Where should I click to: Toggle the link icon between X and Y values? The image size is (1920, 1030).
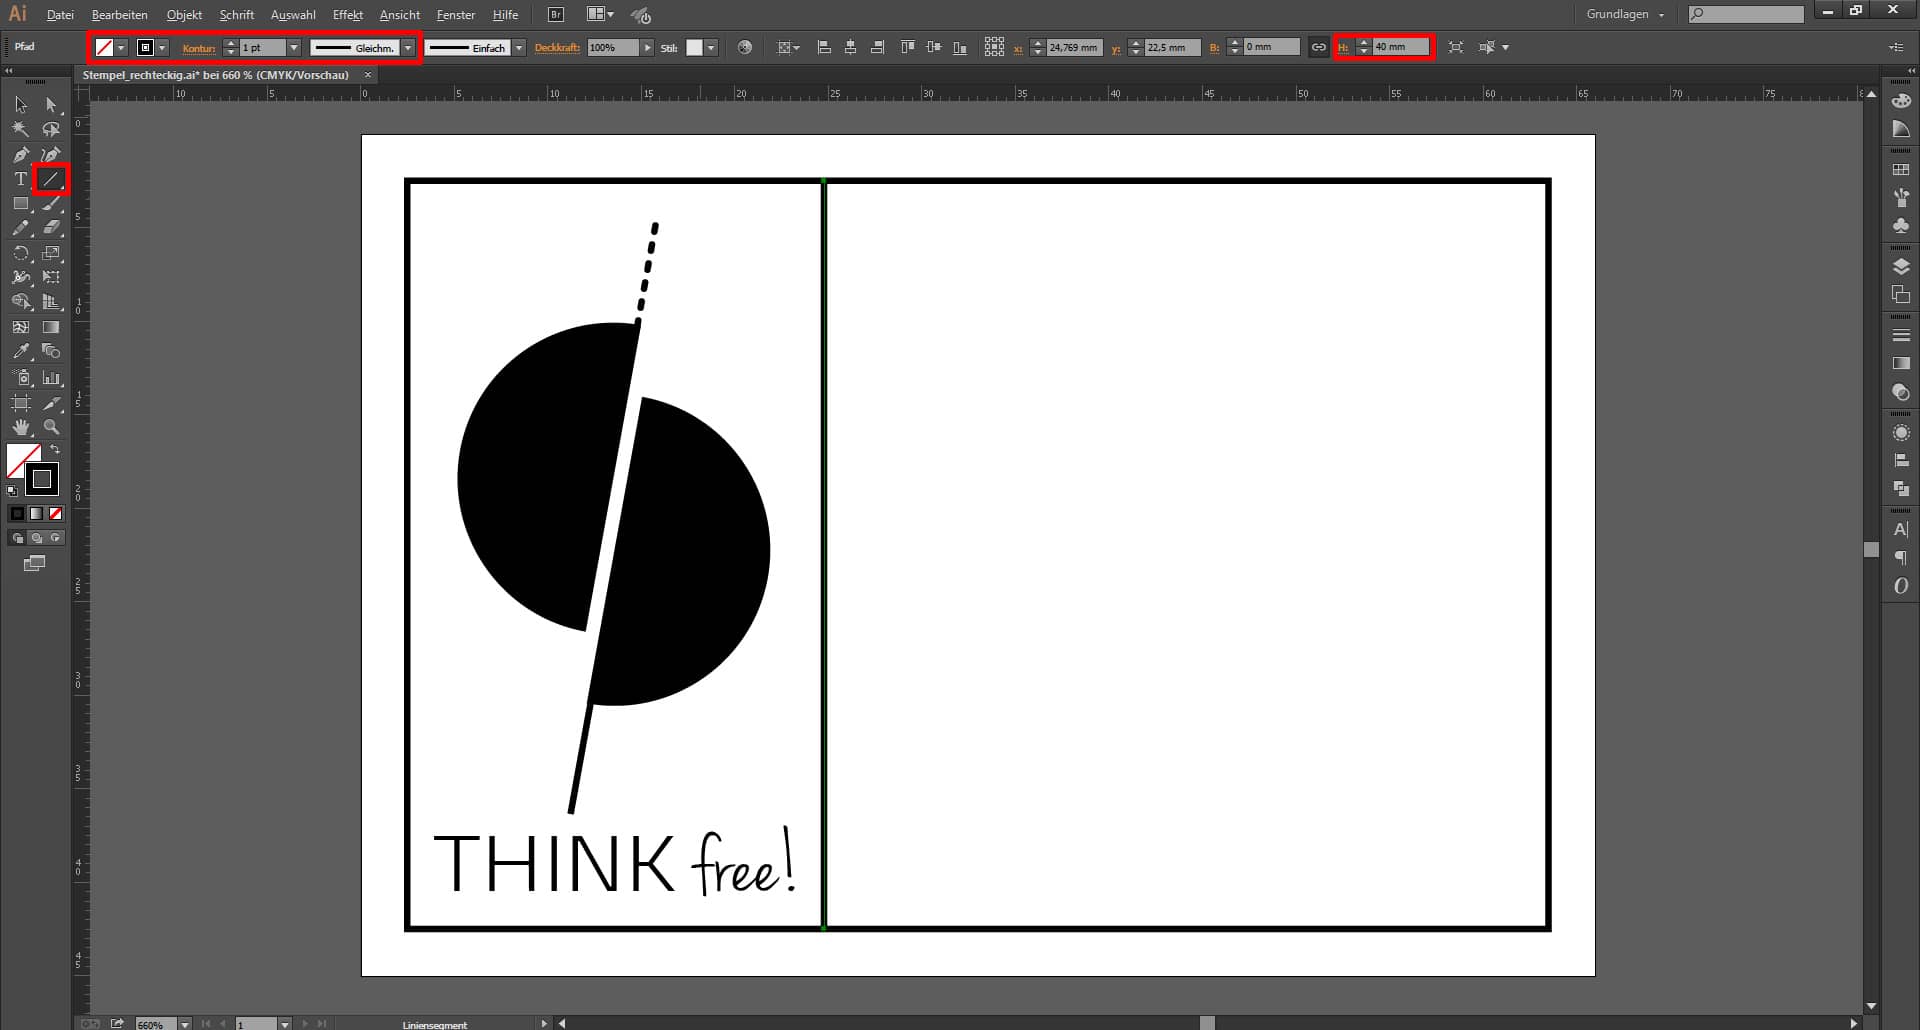pos(1318,47)
